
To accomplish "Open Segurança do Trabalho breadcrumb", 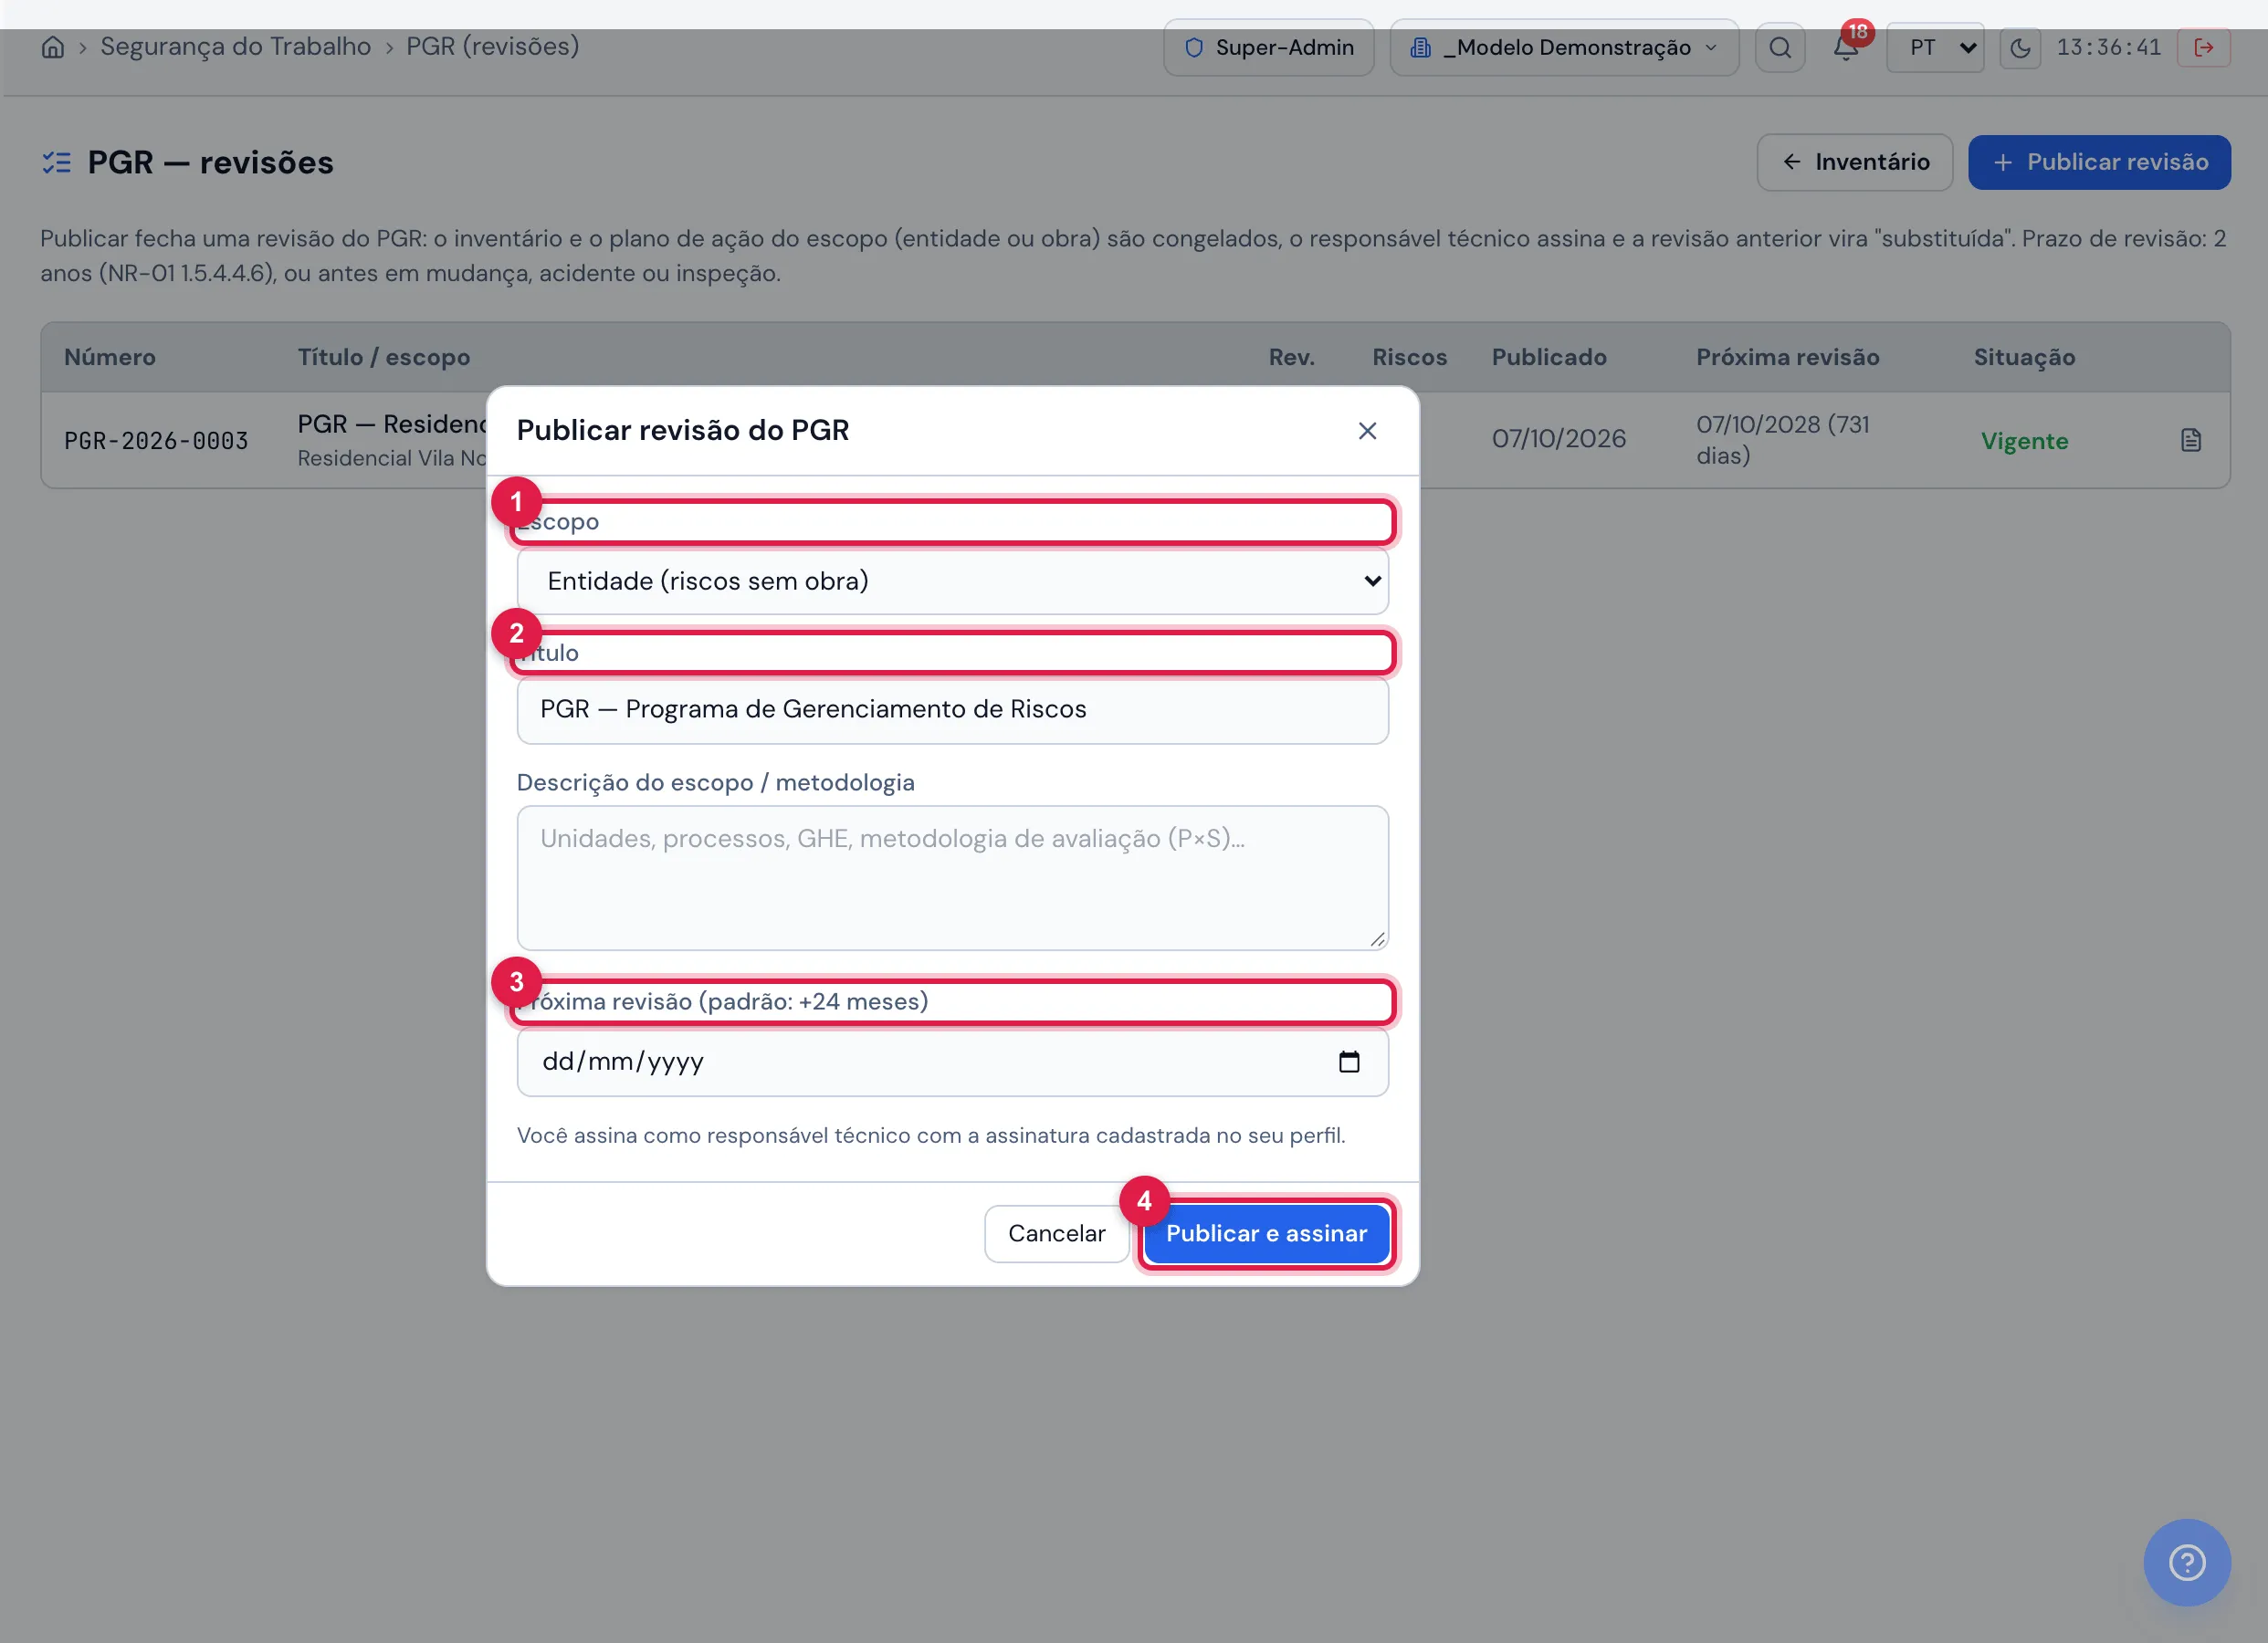I will coord(235,47).
